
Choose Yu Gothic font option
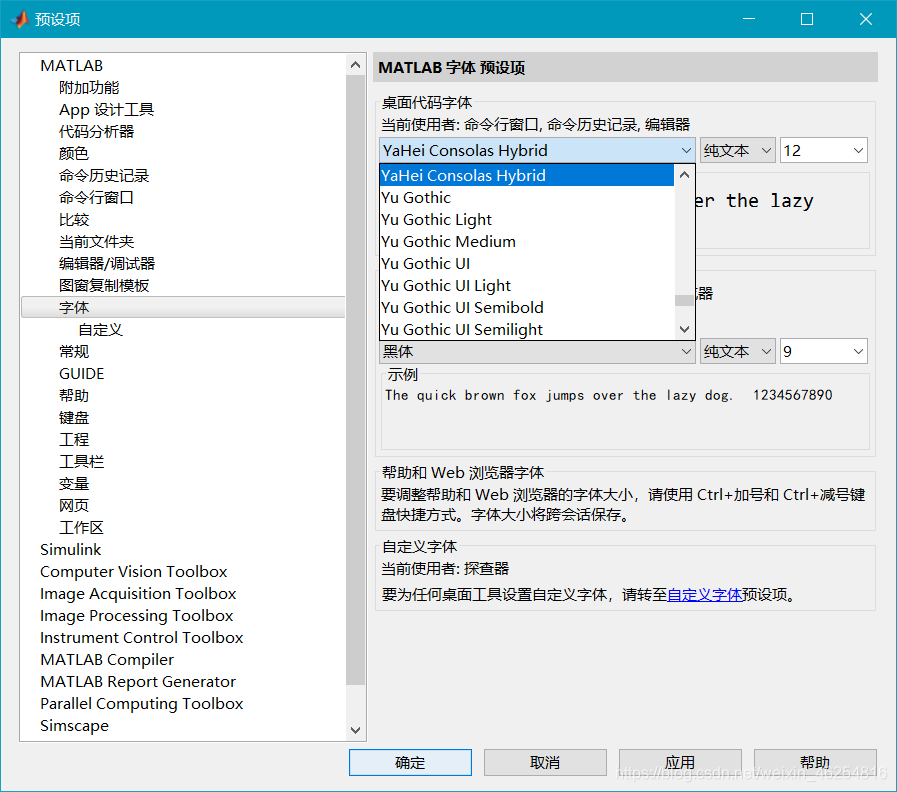[x=527, y=197]
